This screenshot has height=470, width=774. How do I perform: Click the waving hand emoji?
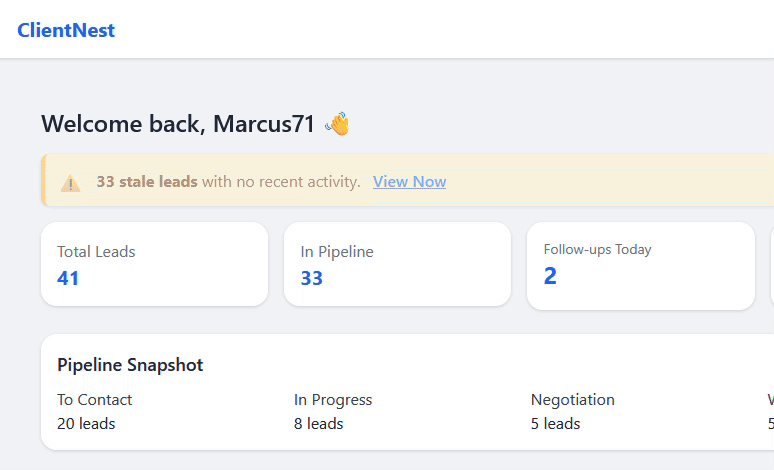338,123
